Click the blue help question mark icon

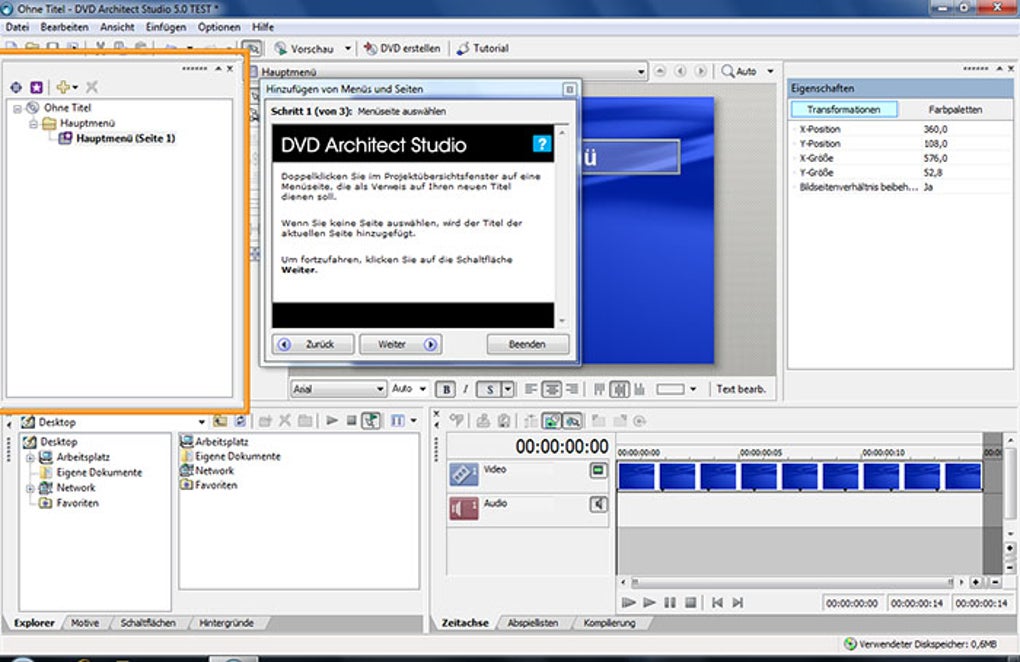[x=541, y=144]
